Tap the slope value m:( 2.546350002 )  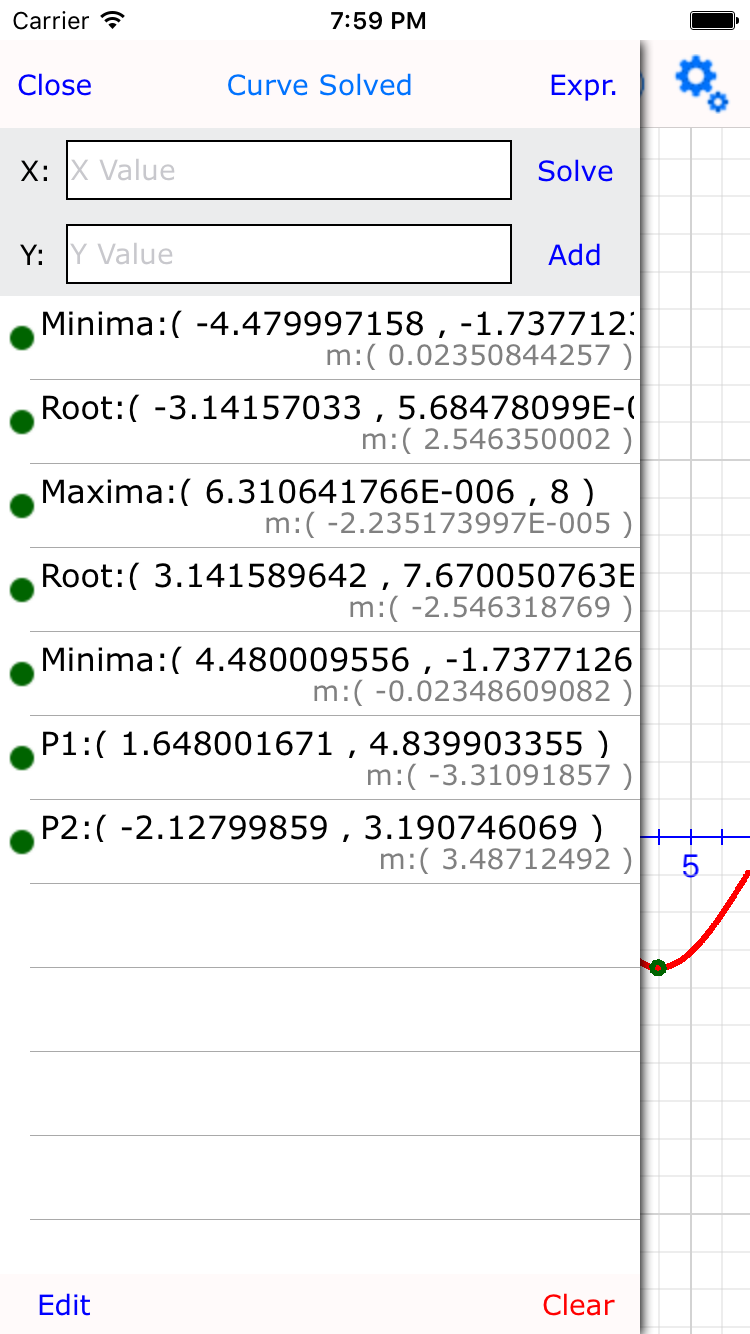497,439
